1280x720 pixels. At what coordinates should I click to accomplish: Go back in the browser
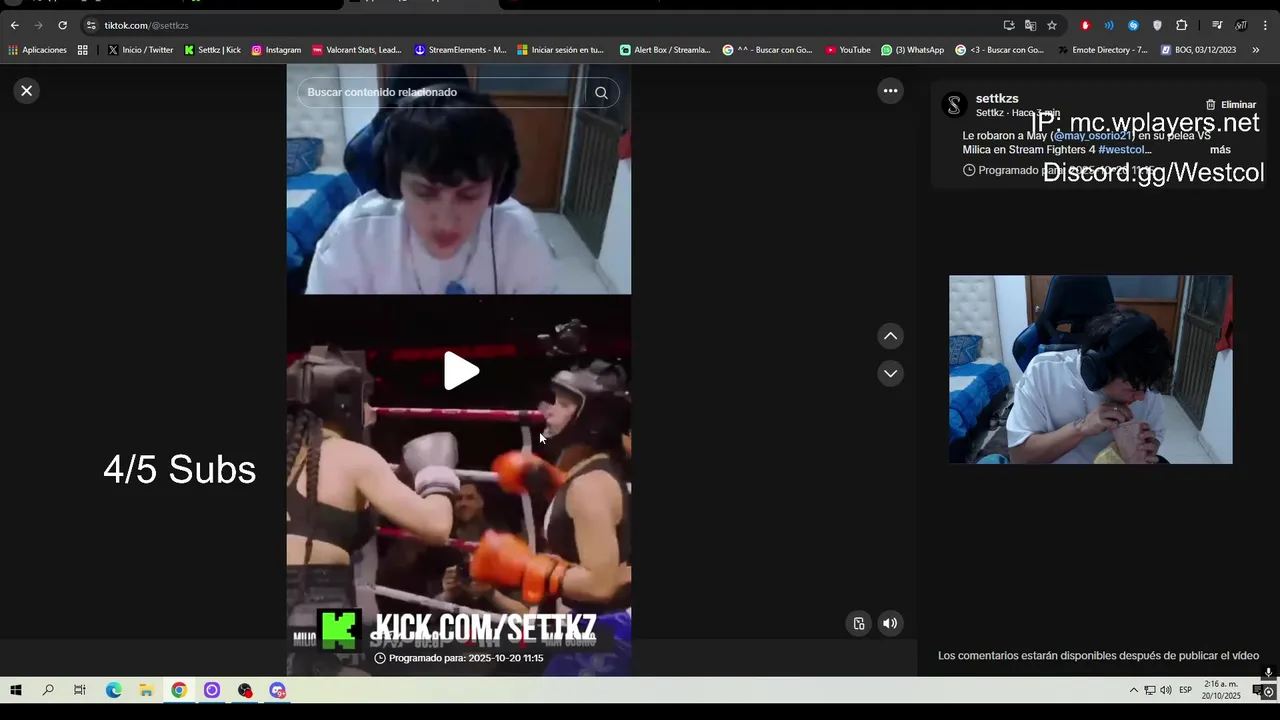[x=14, y=25]
